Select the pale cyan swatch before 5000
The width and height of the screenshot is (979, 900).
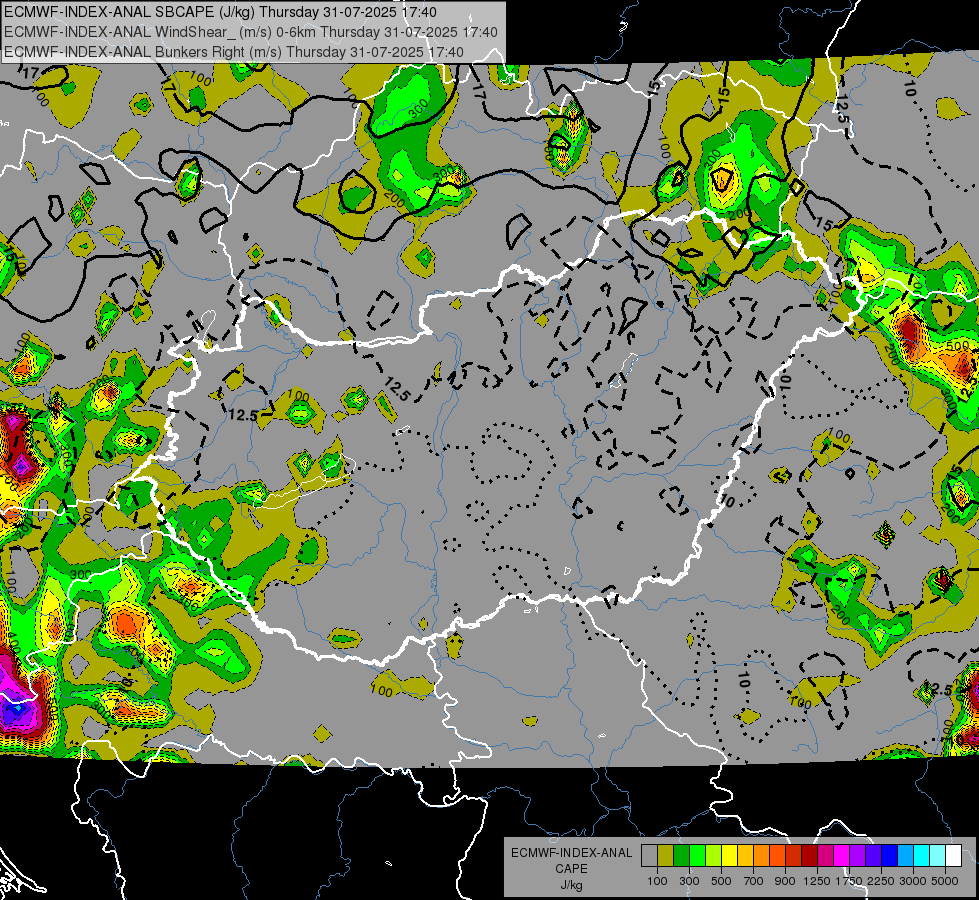[x=938, y=856]
